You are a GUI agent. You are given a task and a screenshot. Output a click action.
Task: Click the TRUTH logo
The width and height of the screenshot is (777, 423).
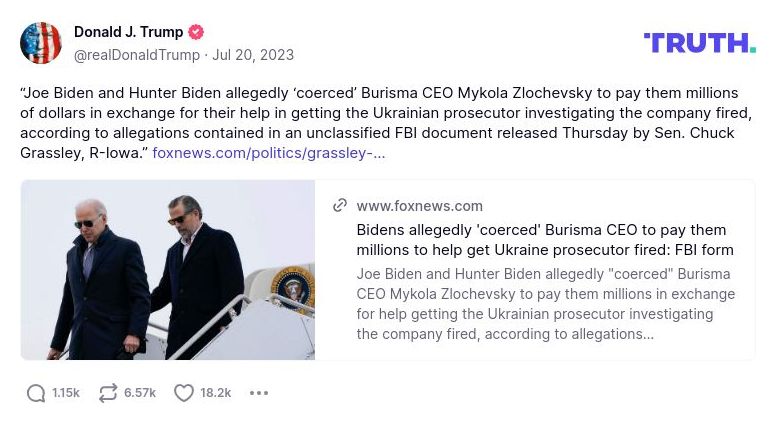(x=699, y=42)
